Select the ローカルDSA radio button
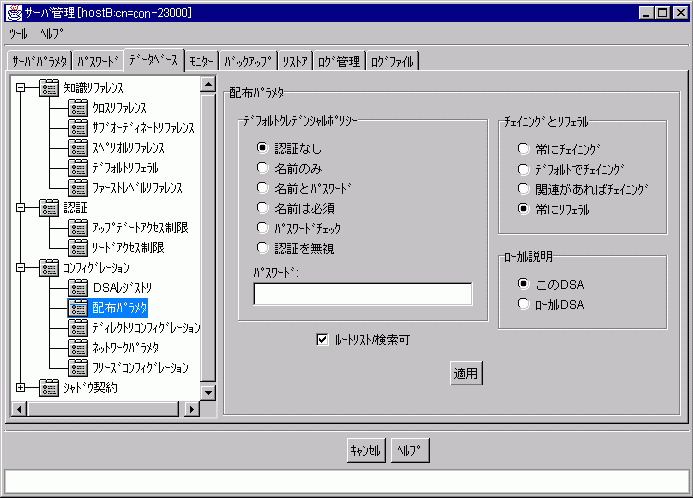Screen dimensions: 693x498 pos(523,304)
